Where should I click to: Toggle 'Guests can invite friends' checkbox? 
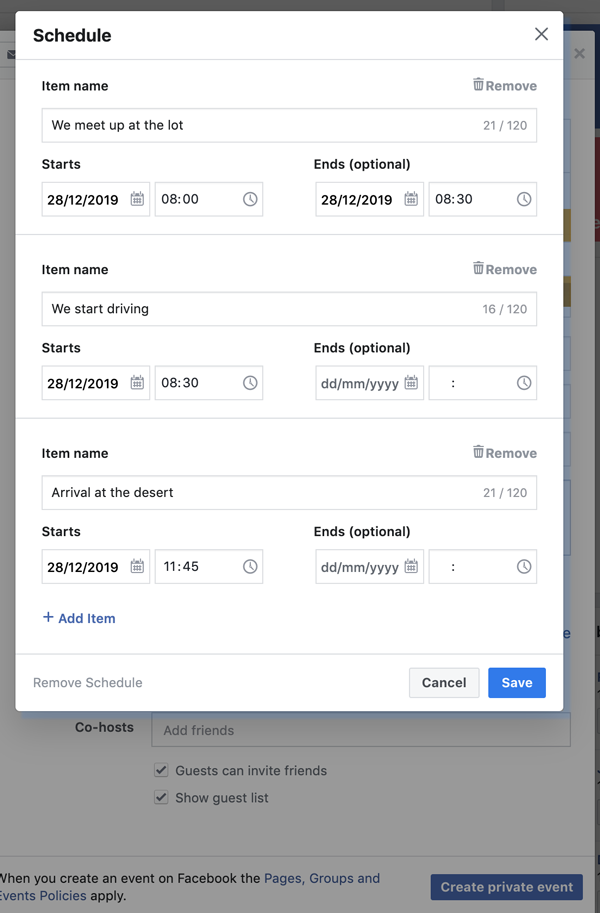click(x=161, y=770)
